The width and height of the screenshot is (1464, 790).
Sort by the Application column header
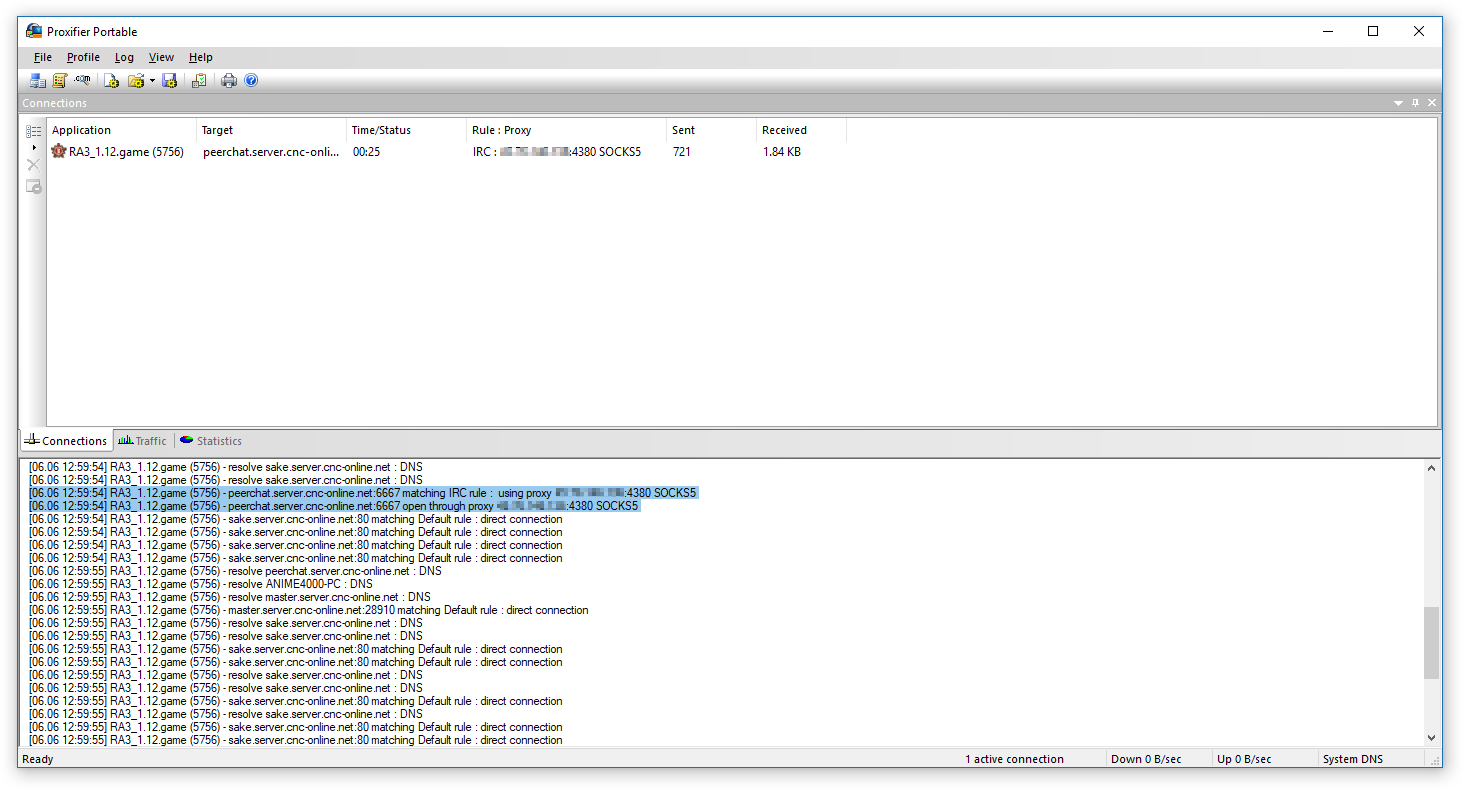click(x=122, y=130)
